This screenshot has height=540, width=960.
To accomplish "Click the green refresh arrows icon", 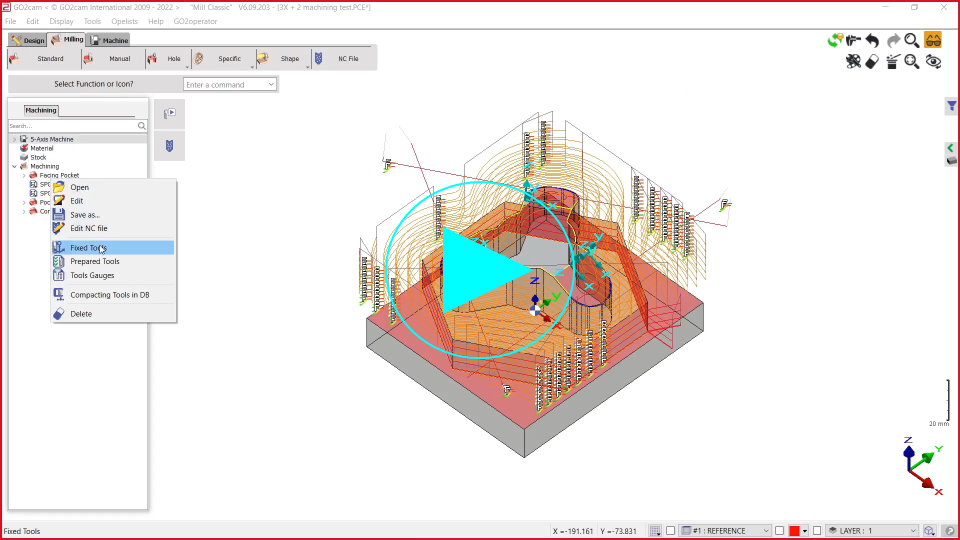I will click(x=834, y=41).
